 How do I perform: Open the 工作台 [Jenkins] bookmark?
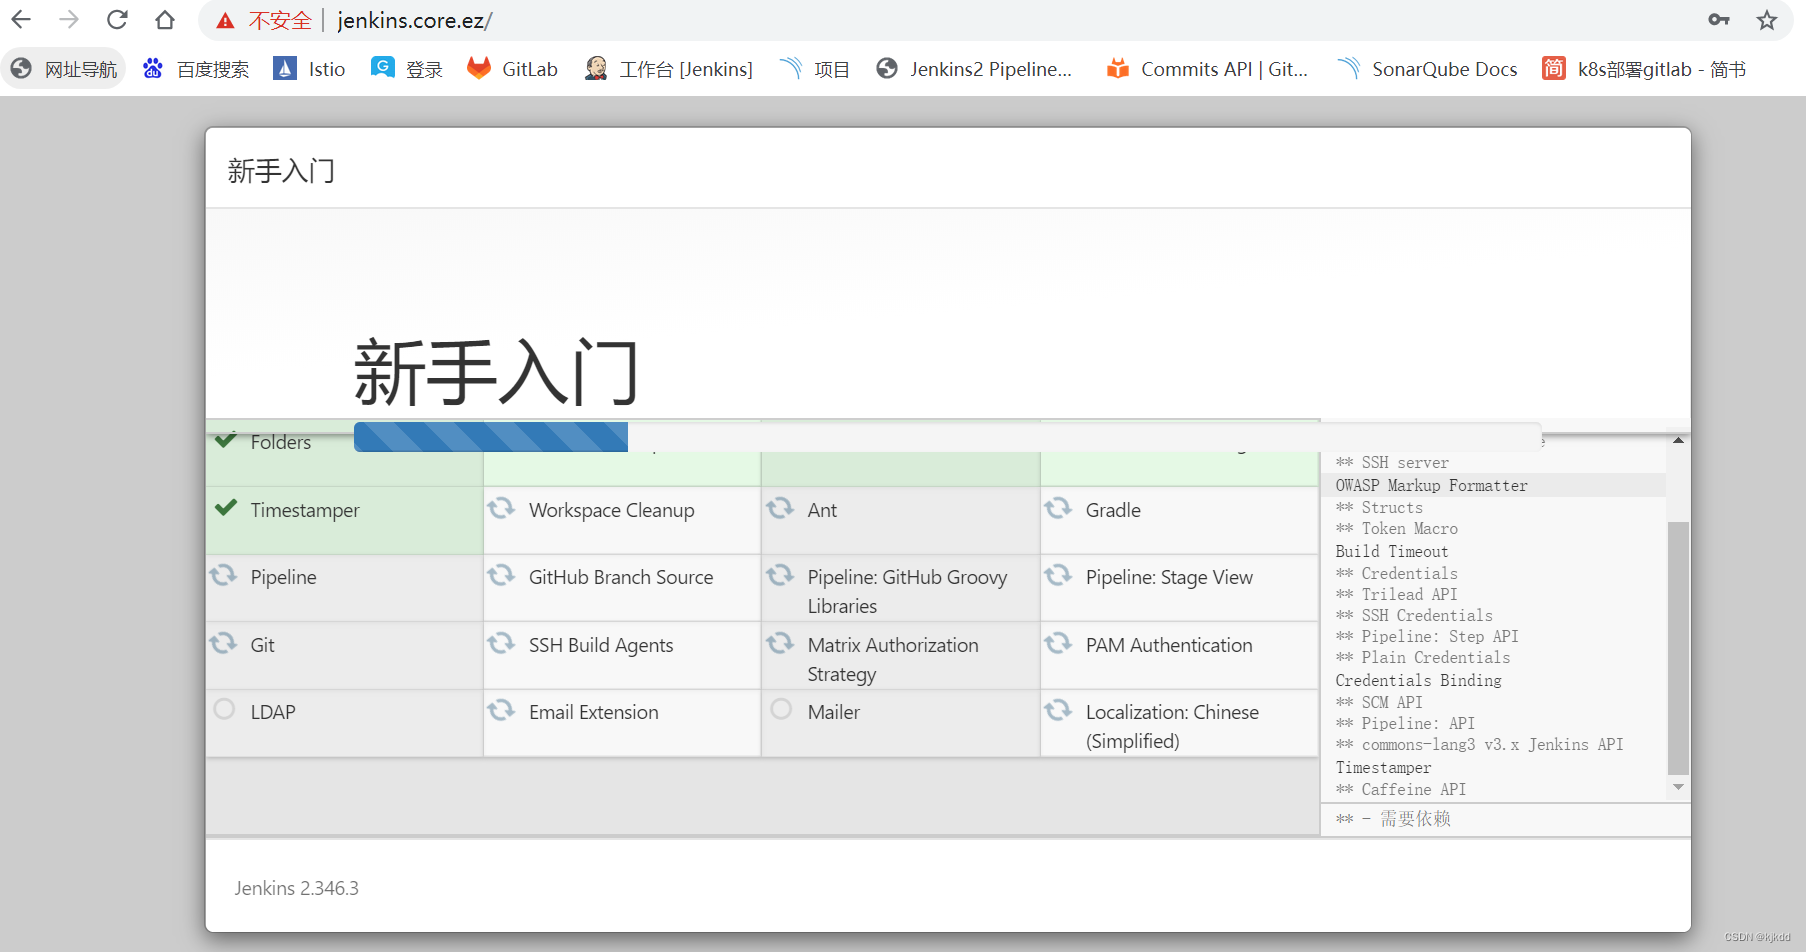click(x=669, y=69)
